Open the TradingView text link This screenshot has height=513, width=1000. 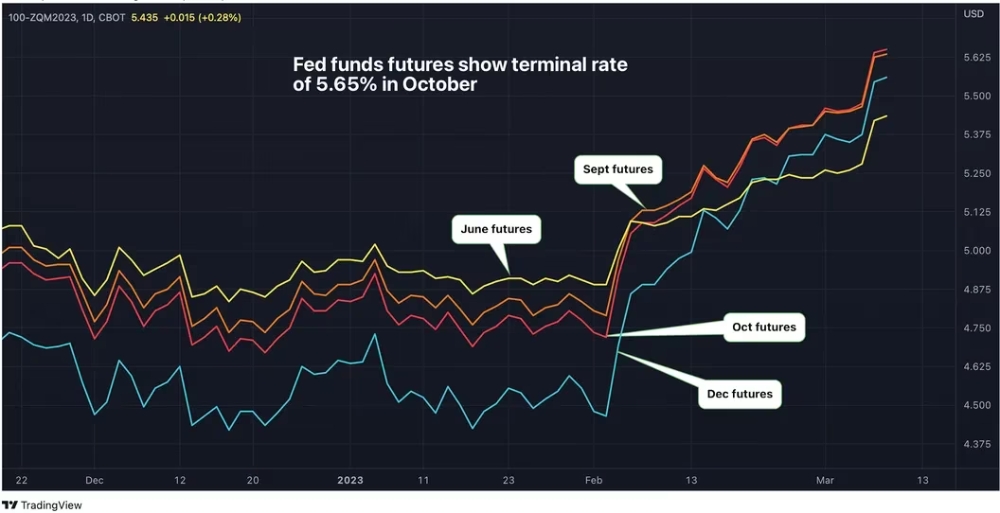click(x=52, y=505)
